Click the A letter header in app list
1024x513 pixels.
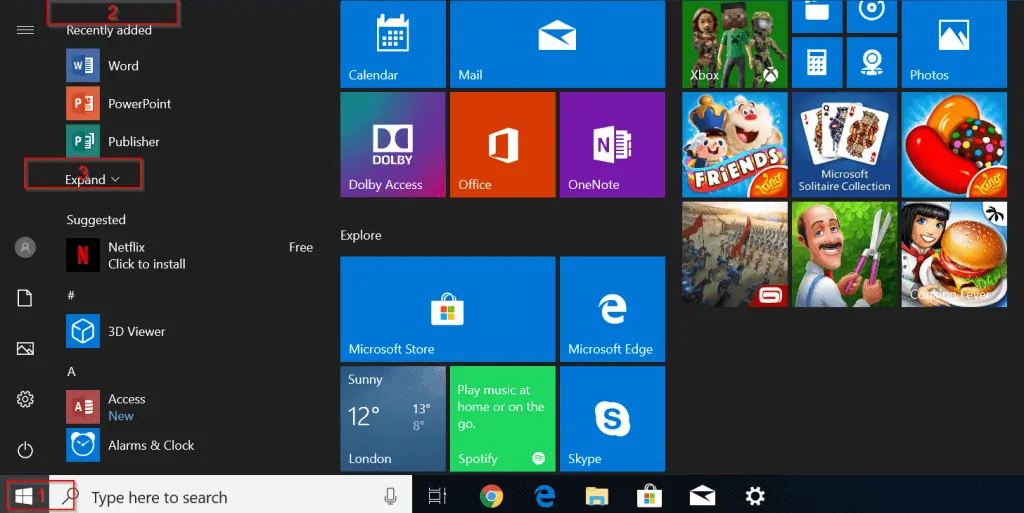click(71, 372)
